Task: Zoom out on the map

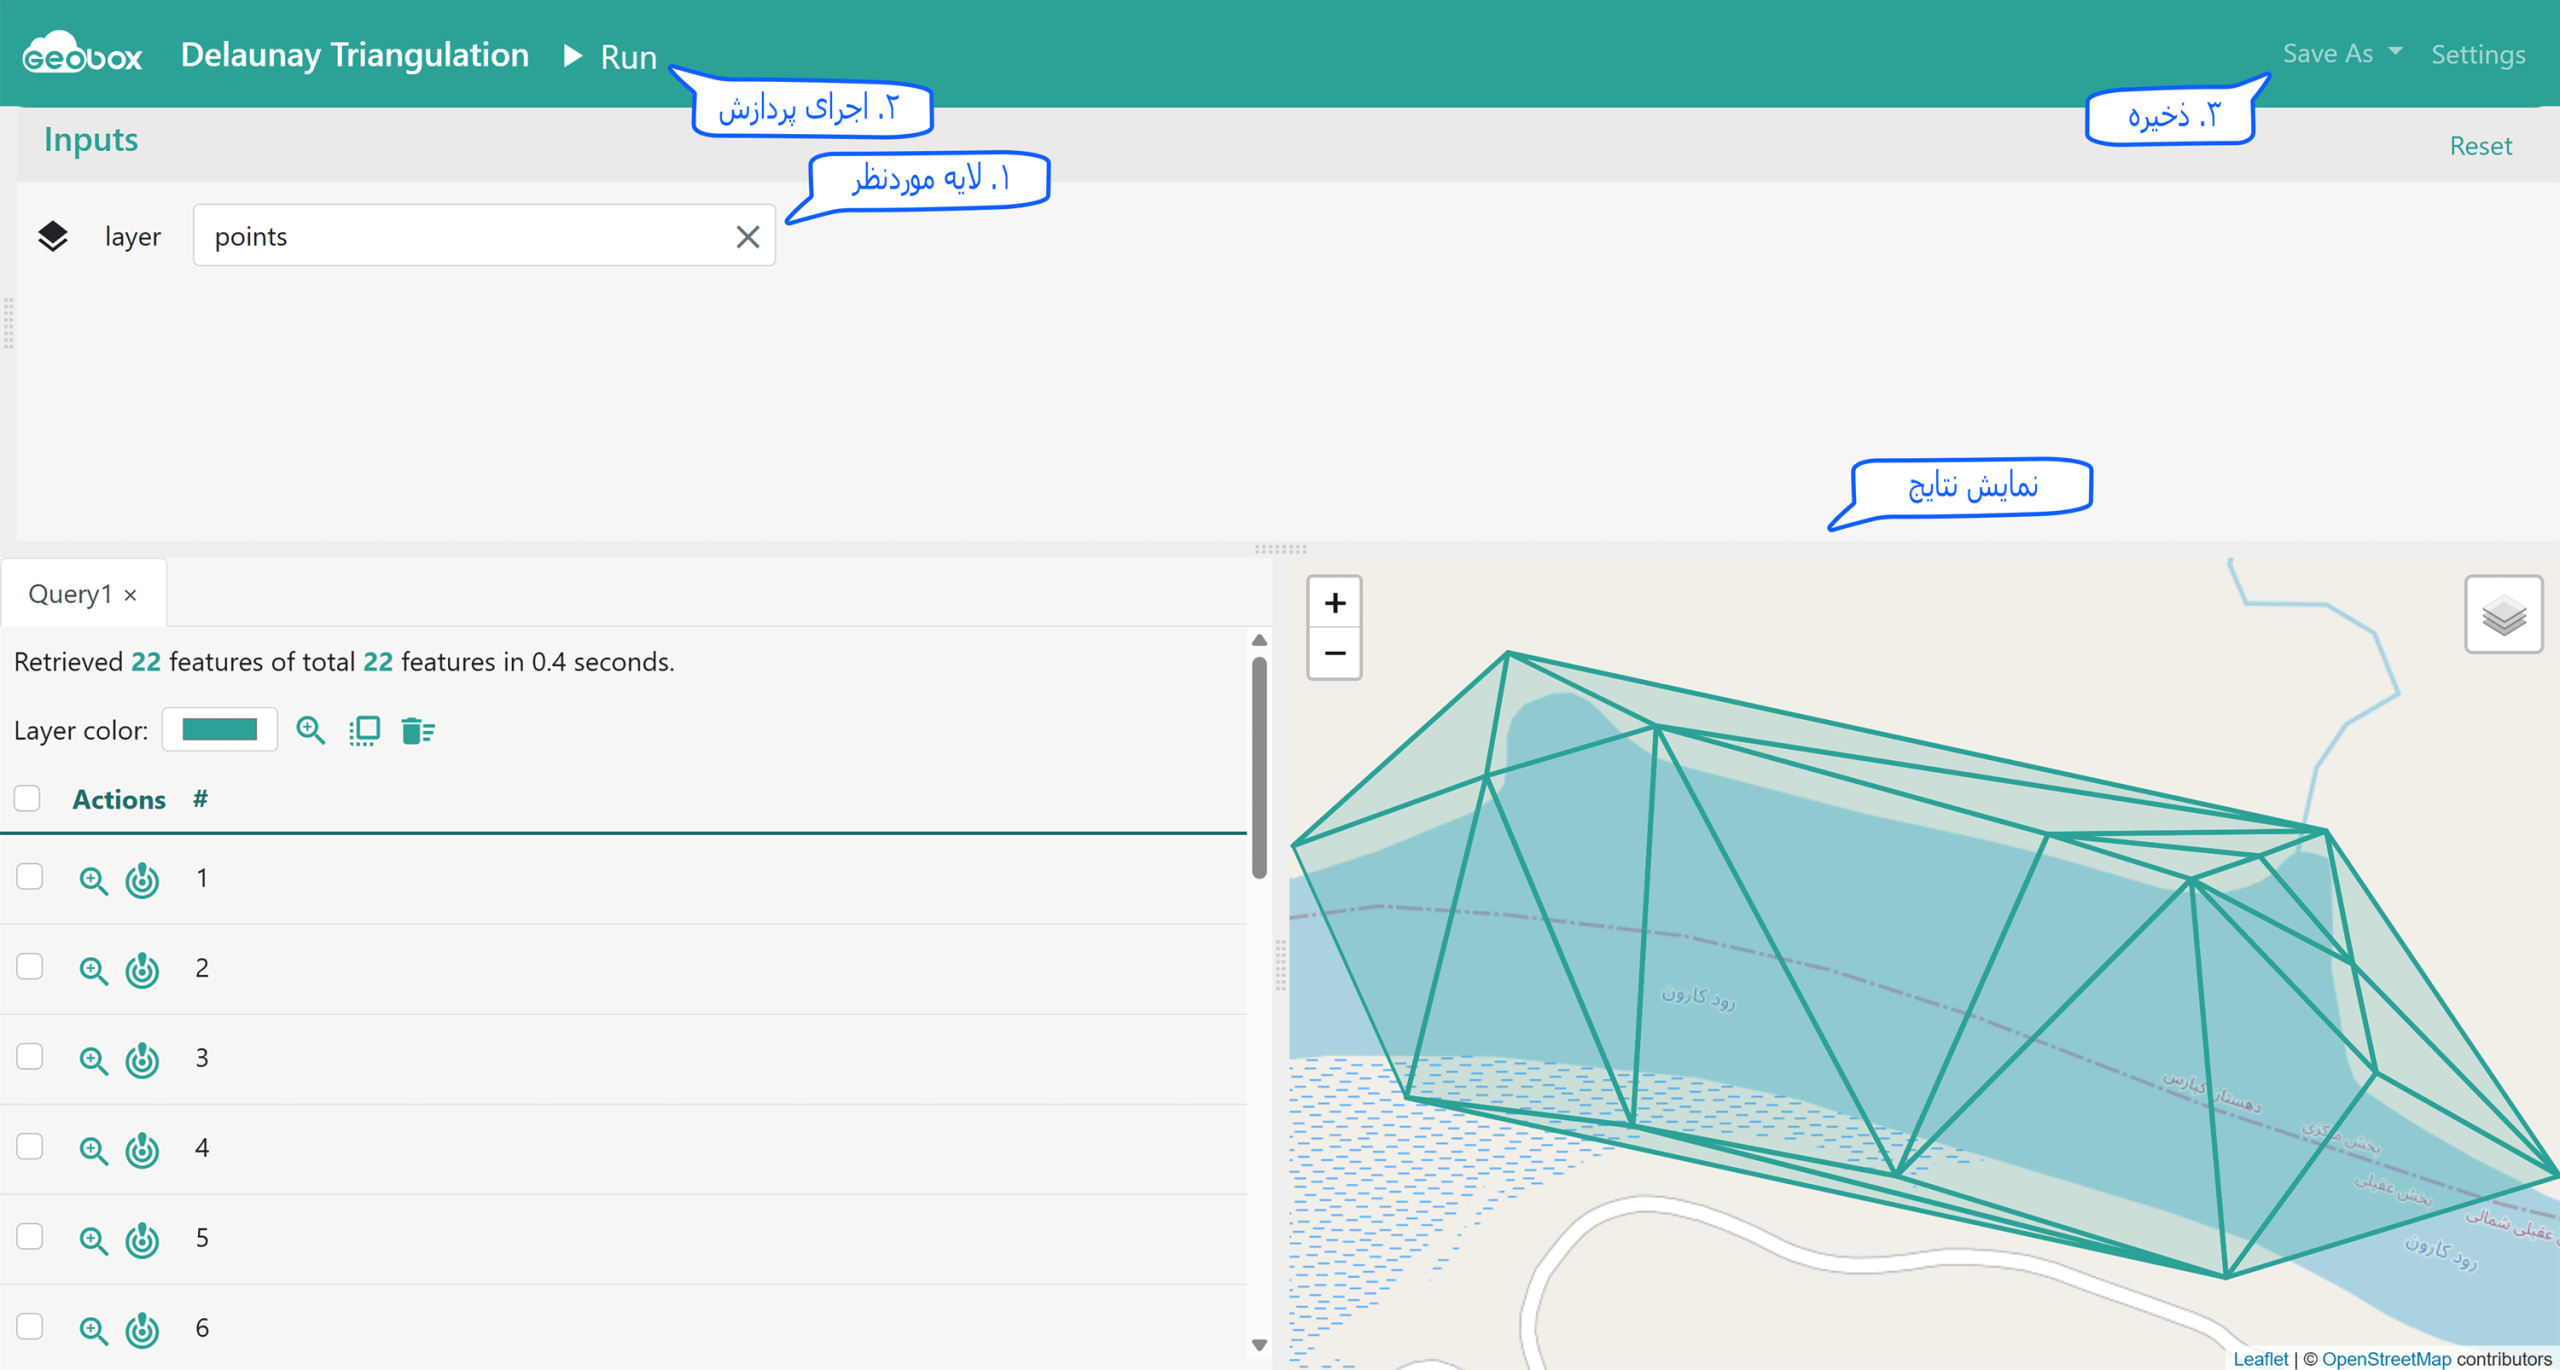Action: 1334,654
